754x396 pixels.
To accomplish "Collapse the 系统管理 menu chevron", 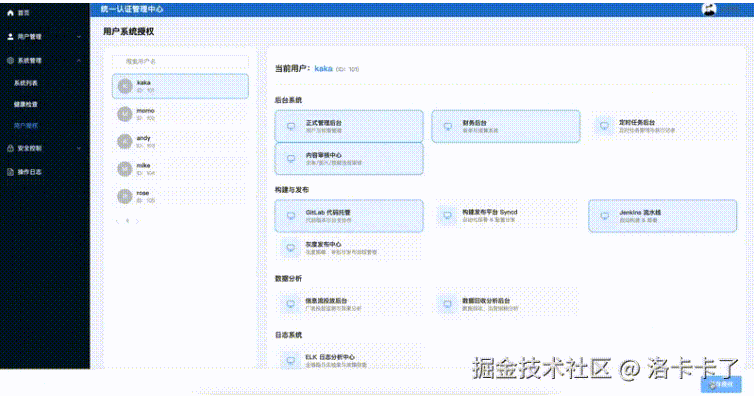I will click(x=79, y=61).
